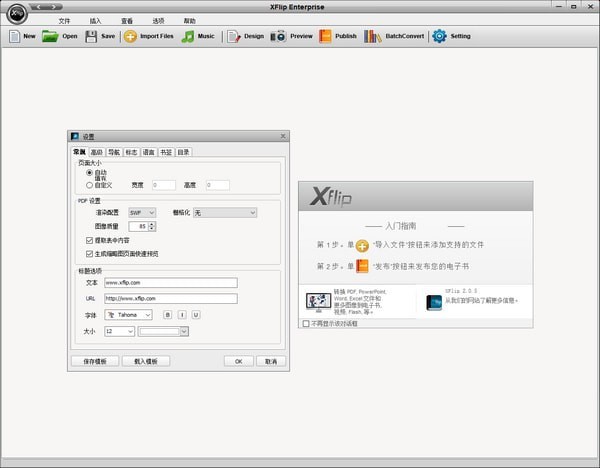Switch to the 书签 tab
Viewport: 600px width, 468px height.
(x=166, y=152)
